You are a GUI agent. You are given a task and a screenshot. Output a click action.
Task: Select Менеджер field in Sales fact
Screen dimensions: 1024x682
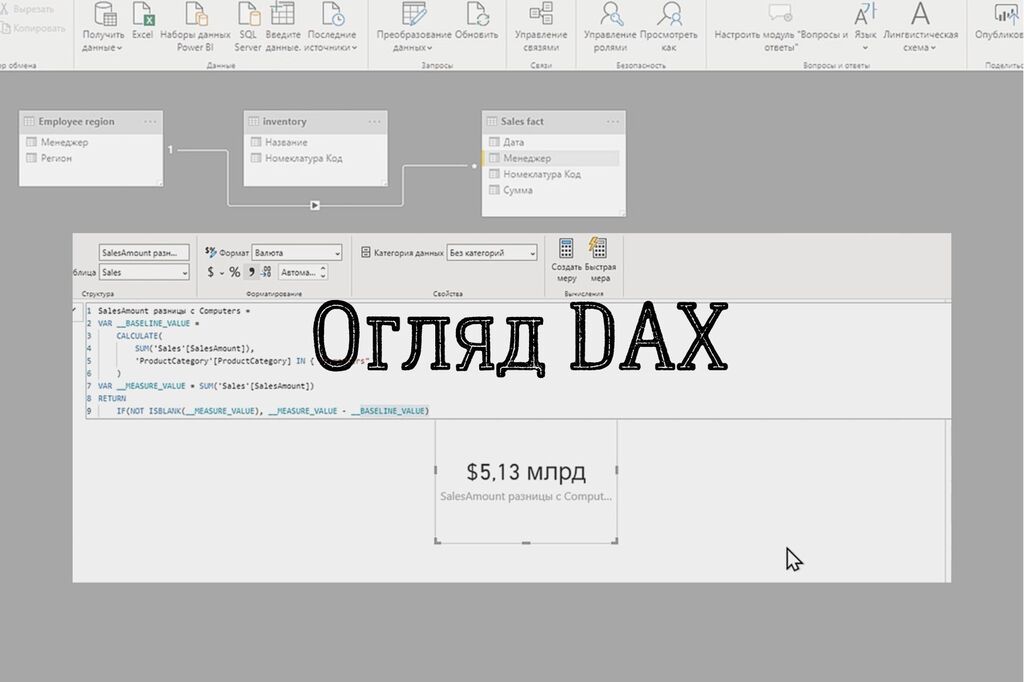pyautogui.click(x=553, y=158)
